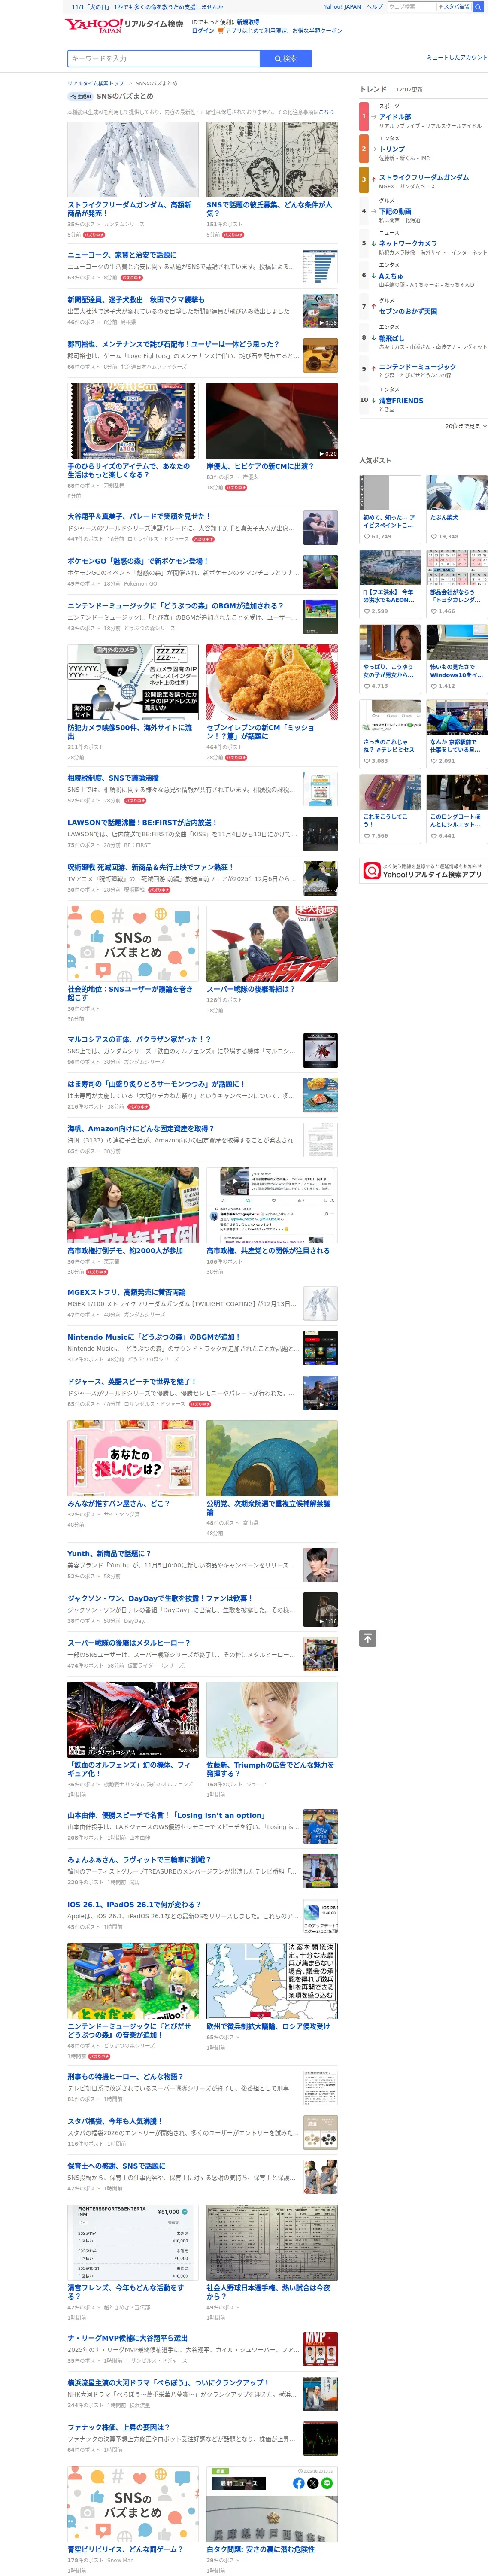Open あなたの推しパンは？ thumbnail
Screen dimensions: 488x2576
133,1457
